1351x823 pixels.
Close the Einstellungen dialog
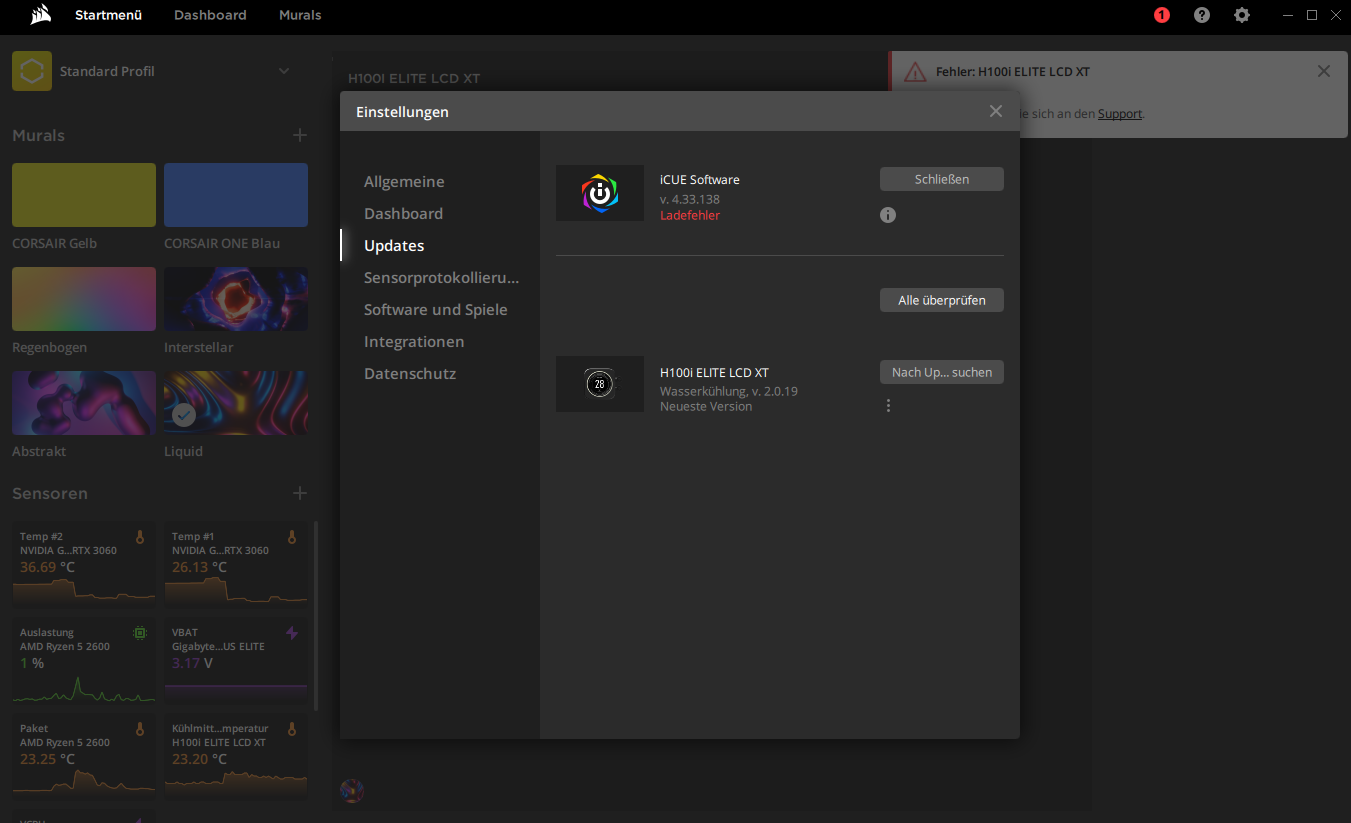995,111
